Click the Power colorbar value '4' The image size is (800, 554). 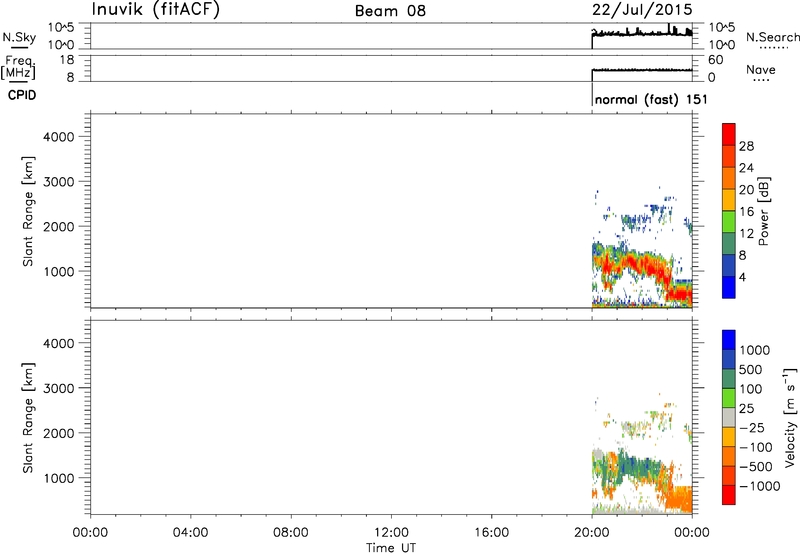point(742,277)
